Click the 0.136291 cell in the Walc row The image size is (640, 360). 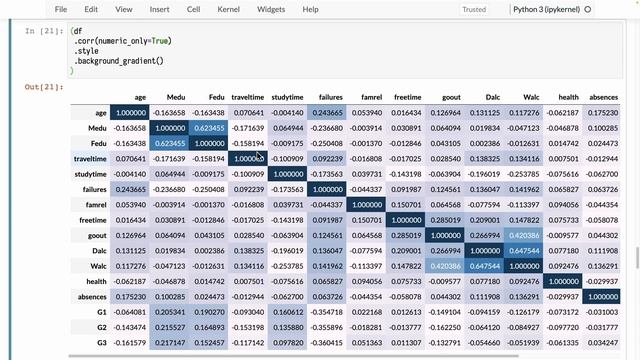click(602, 266)
